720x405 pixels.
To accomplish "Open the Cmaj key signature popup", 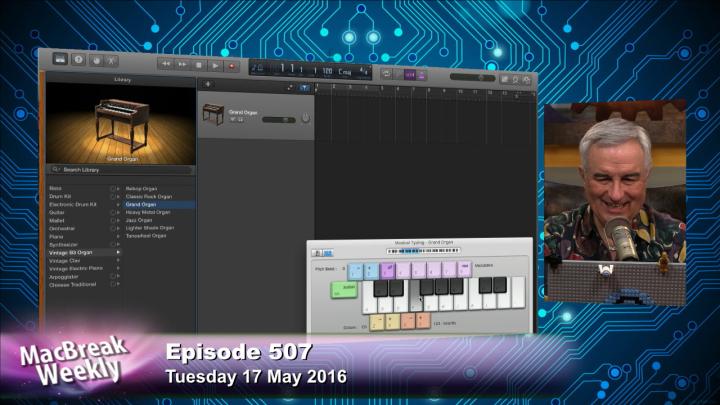I will tap(345, 72).
